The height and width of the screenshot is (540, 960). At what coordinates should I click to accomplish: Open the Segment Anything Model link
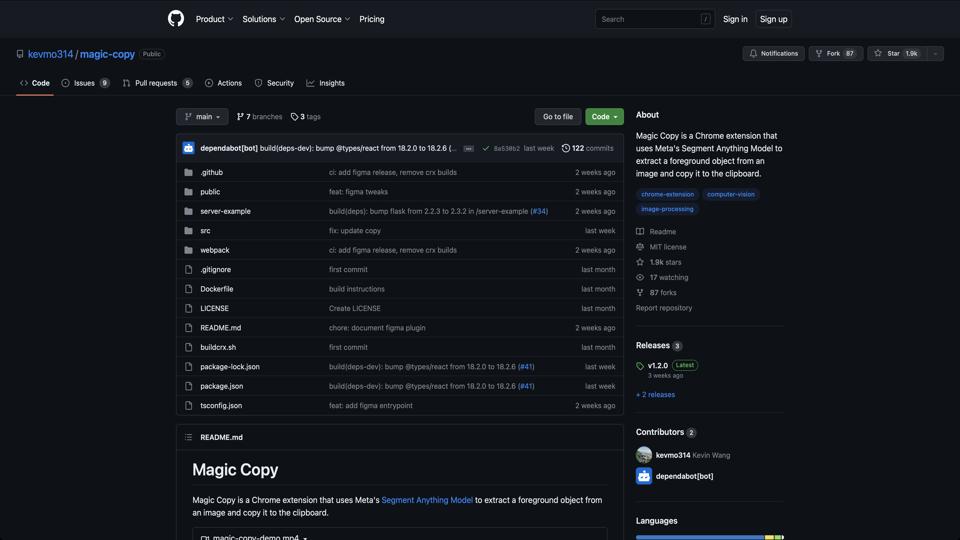[427, 500]
